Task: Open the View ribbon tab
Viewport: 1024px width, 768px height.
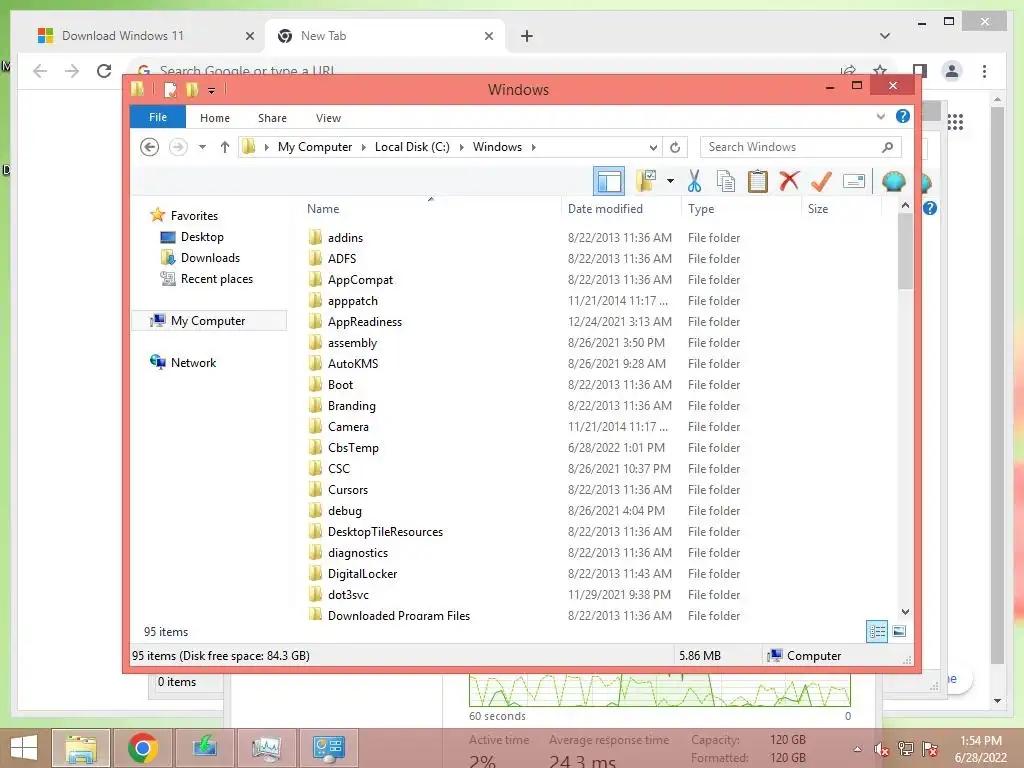Action: point(328,118)
